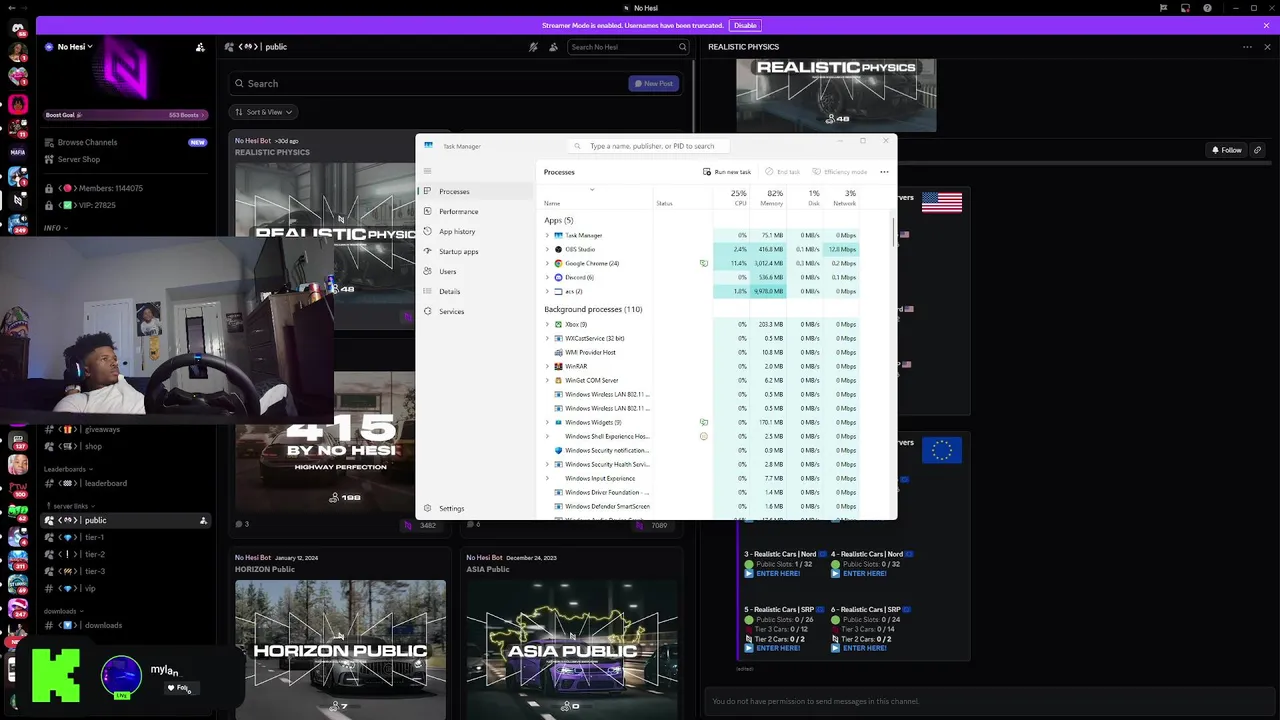This screenshot has height=720, width=1280.
Task: Expand Xbox (9) background process
Action: coord(547,324)
